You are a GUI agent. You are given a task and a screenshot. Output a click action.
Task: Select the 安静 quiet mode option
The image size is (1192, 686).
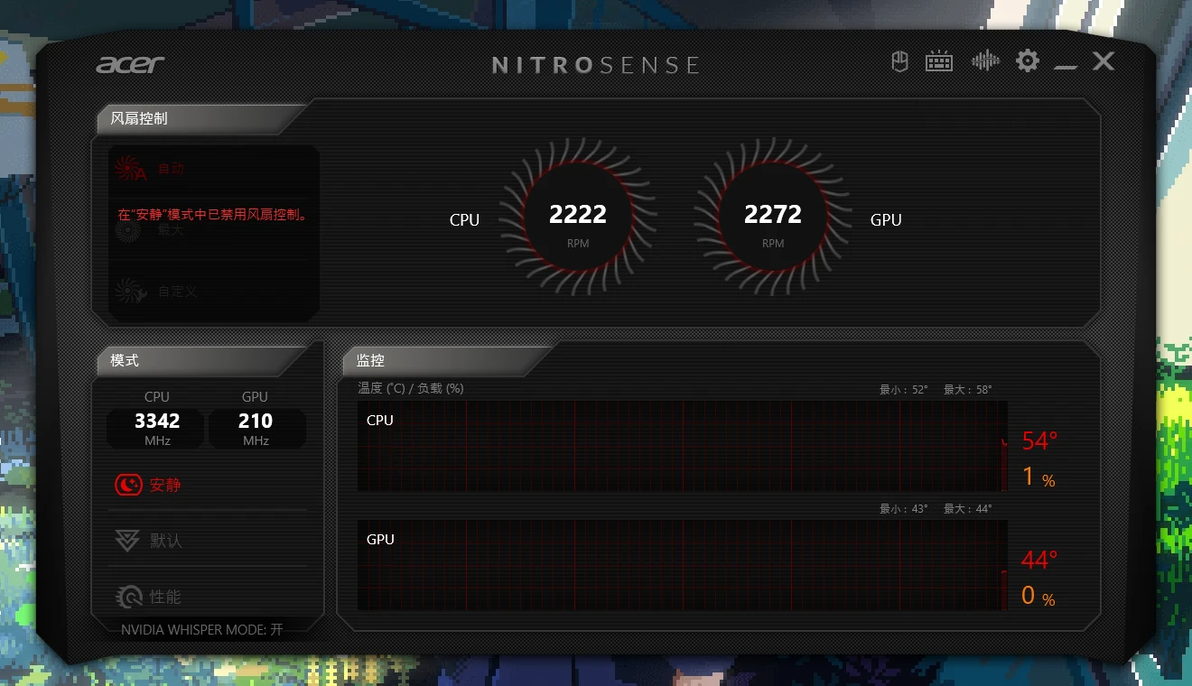tap(207, 484)
